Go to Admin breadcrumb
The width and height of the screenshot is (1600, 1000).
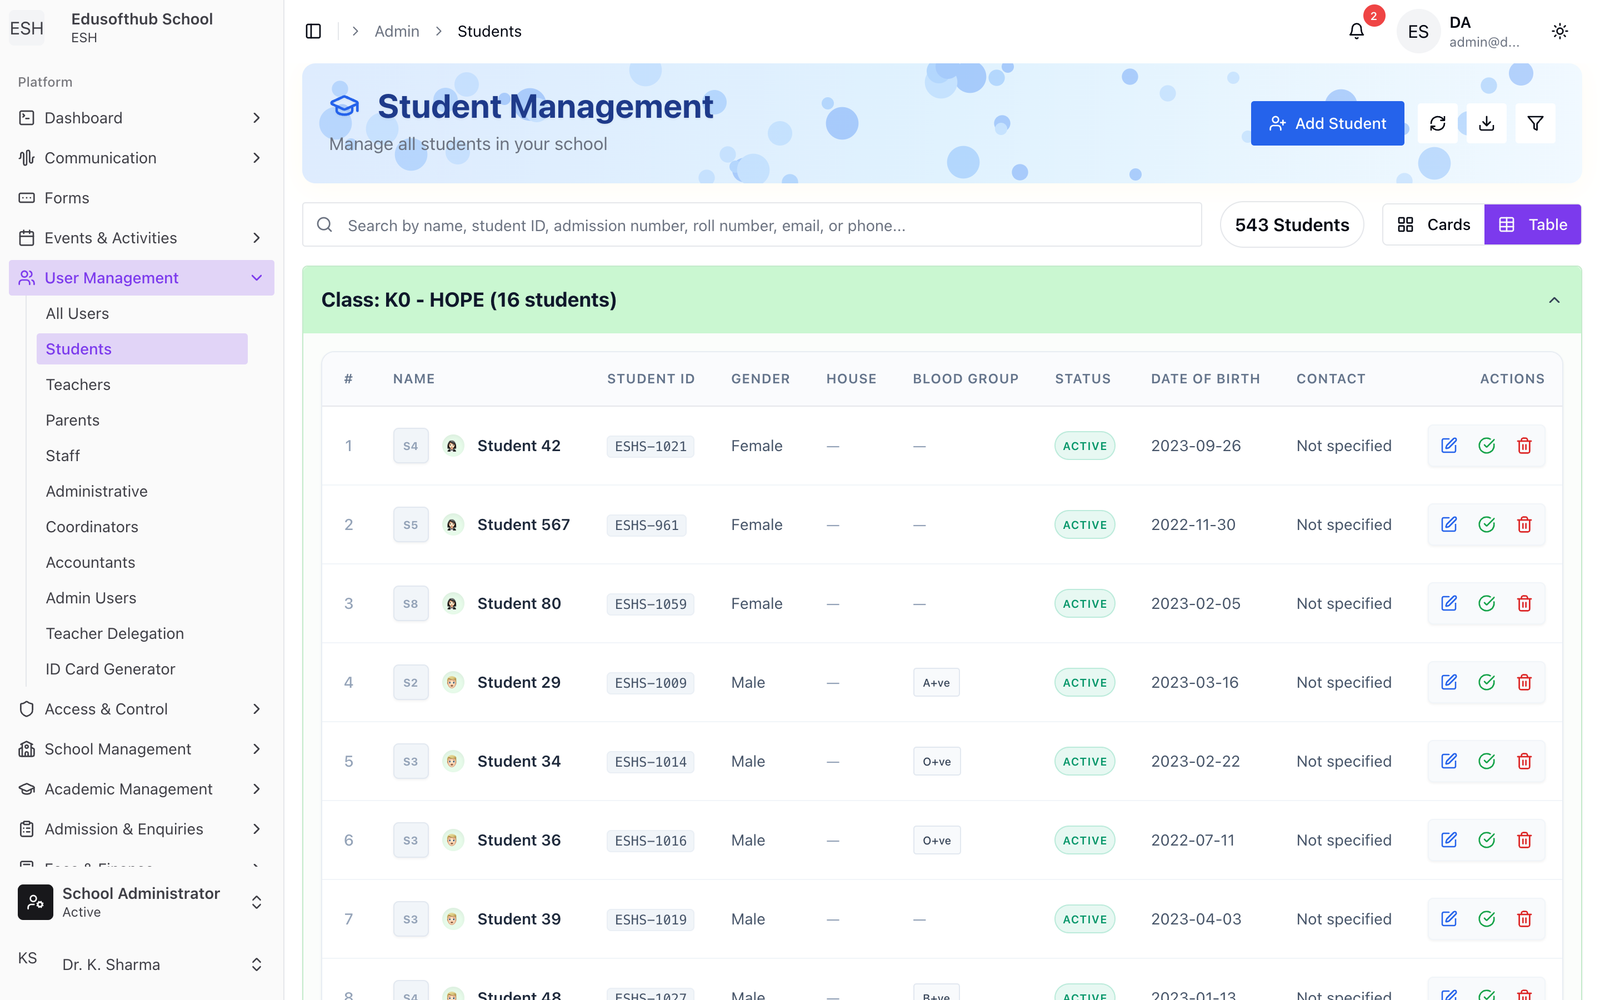click(397, 31)
